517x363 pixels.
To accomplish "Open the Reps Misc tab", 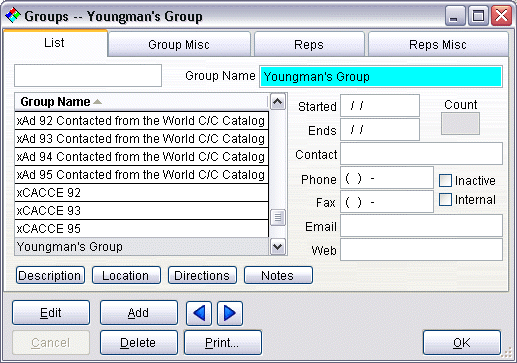I will click(x=438, y=44).
